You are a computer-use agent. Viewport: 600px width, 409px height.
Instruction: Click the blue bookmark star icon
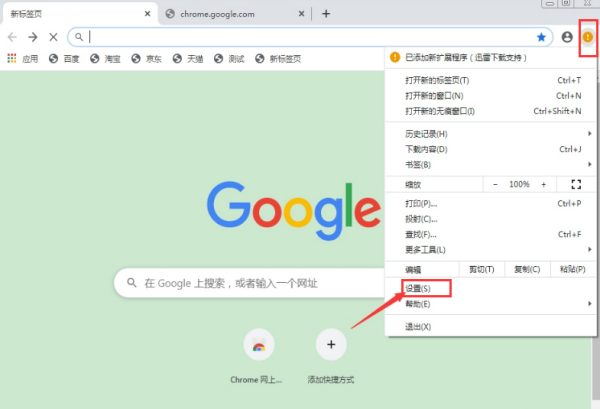pyautogui.click(x=541, y=37)
